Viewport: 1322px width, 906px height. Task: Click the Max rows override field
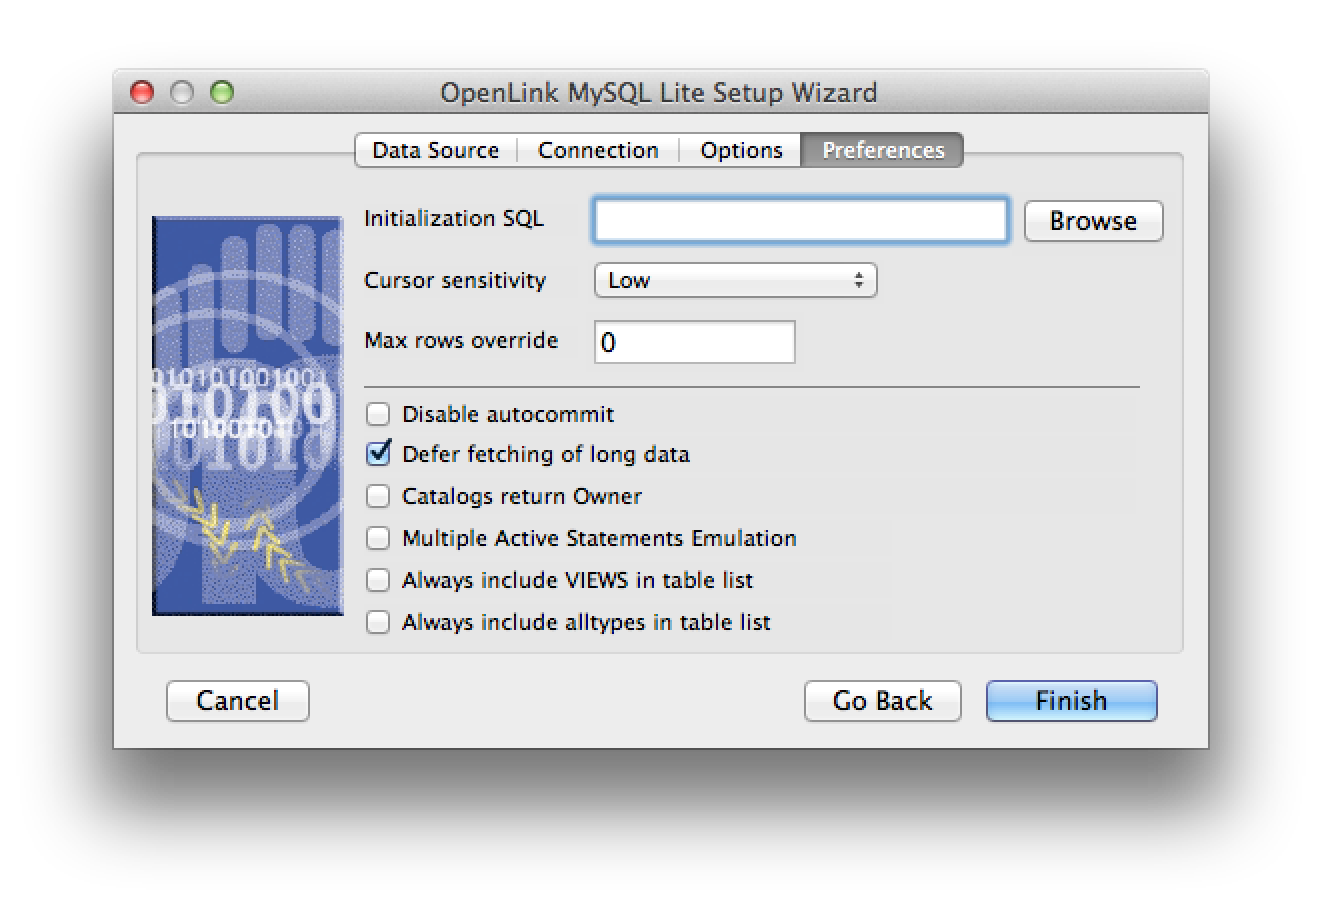694,342
